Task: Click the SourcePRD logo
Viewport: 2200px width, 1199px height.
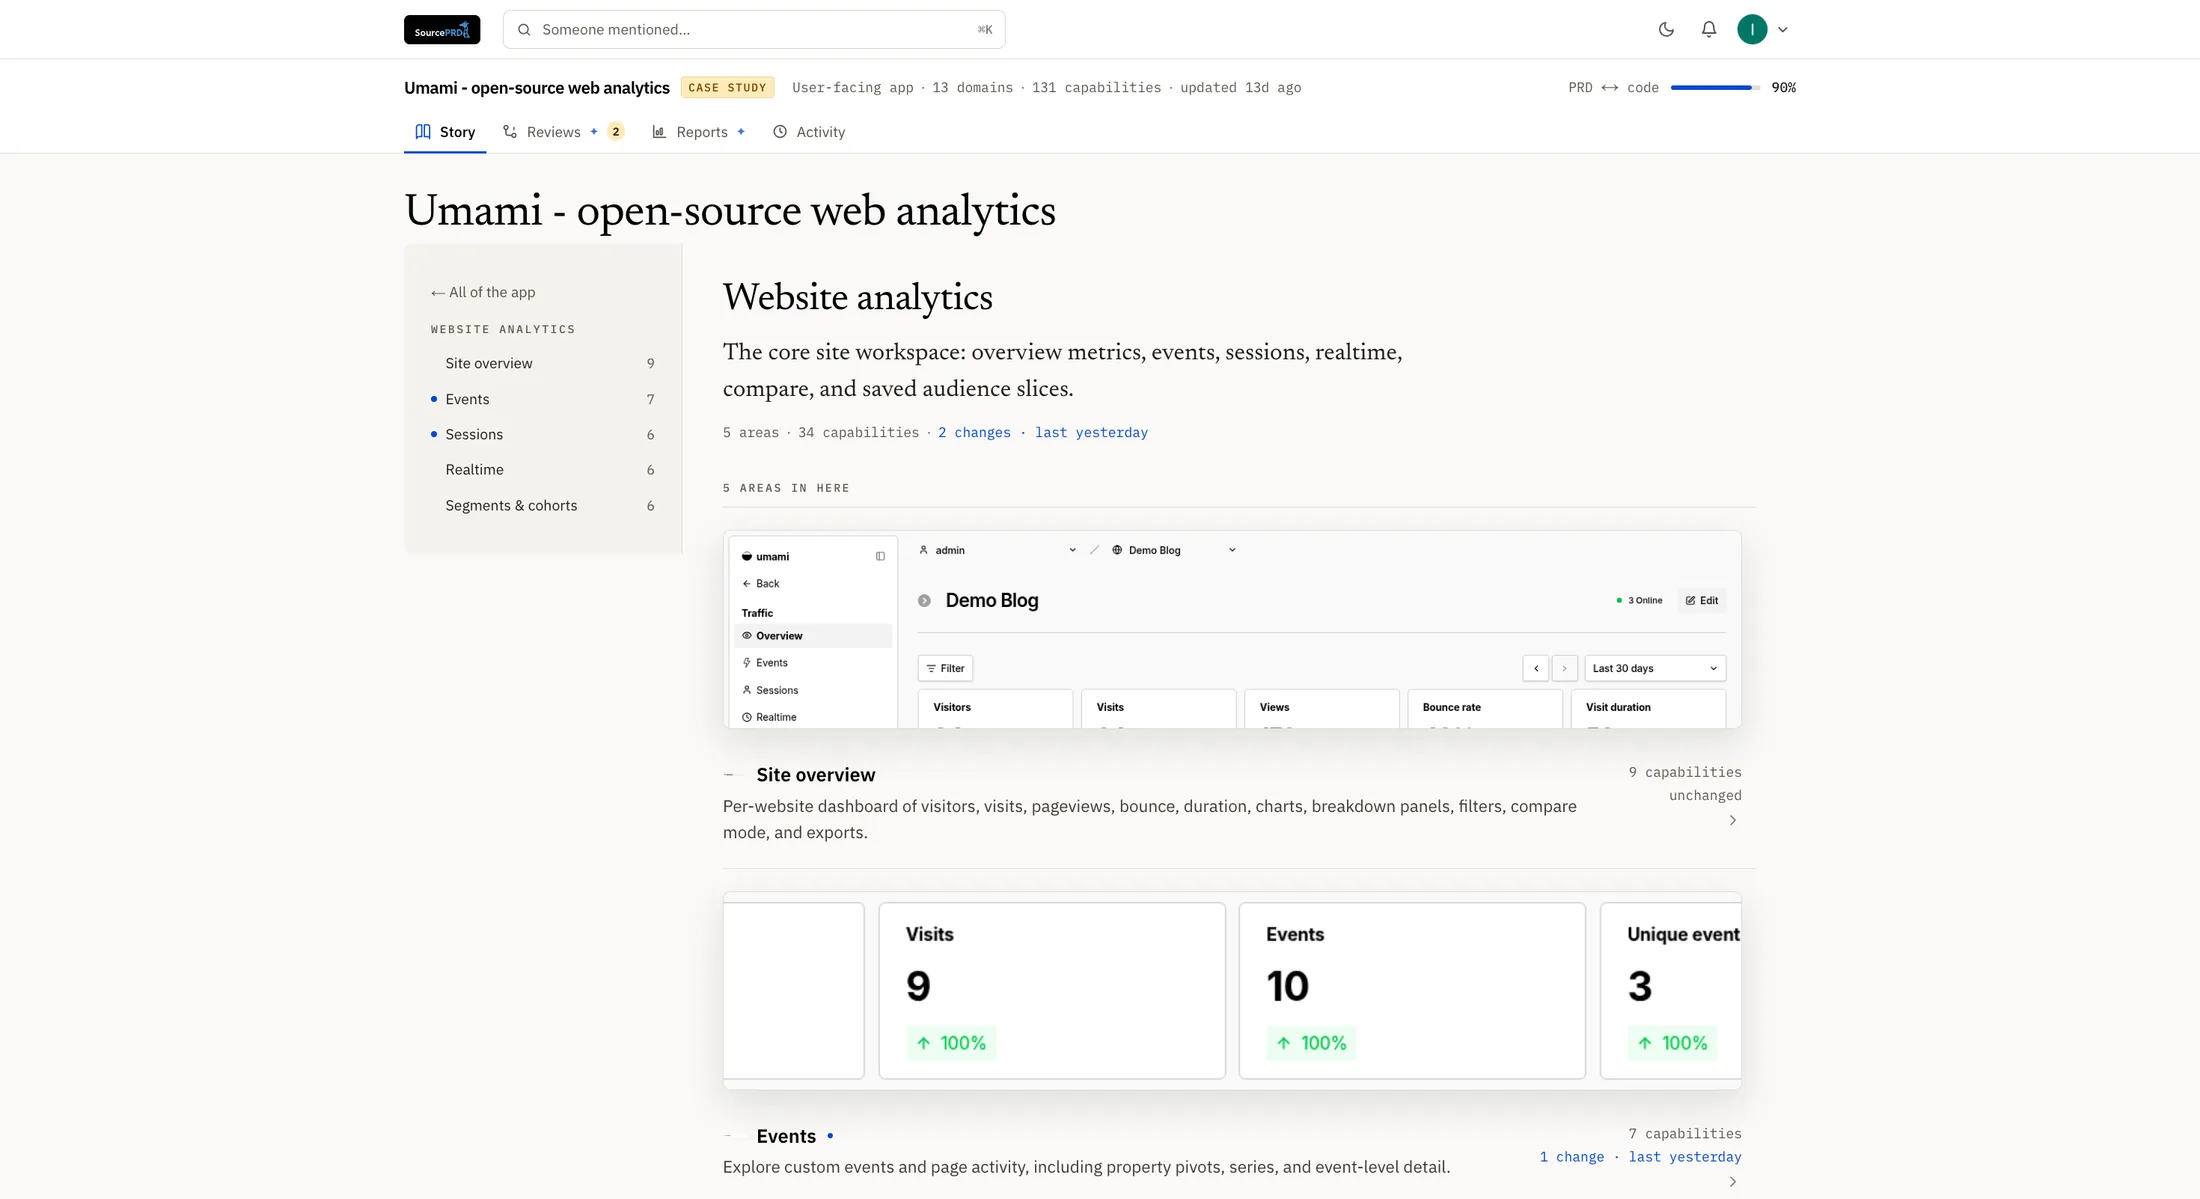Action: (442, 30)
